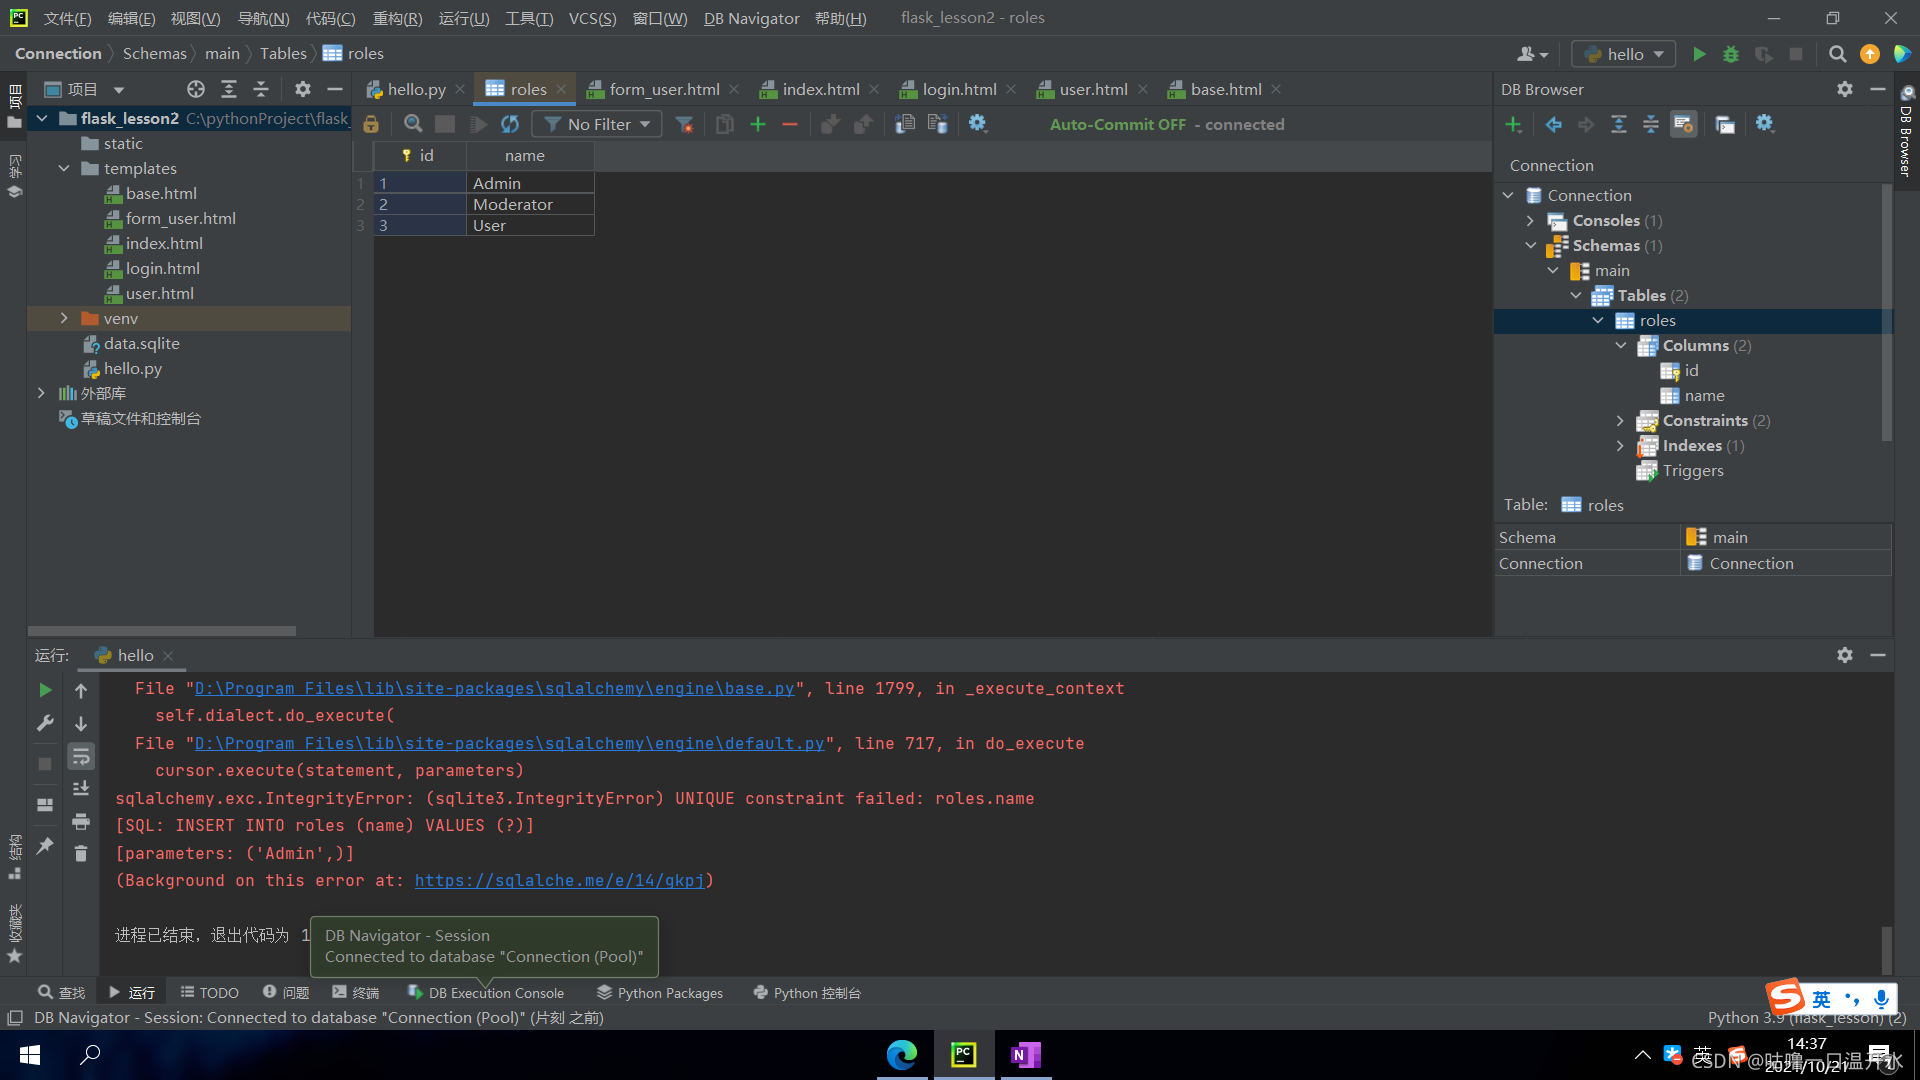The image size is (1920, 1080).
Task: Add new connection in DB Browser
Action: point(1514,124)
